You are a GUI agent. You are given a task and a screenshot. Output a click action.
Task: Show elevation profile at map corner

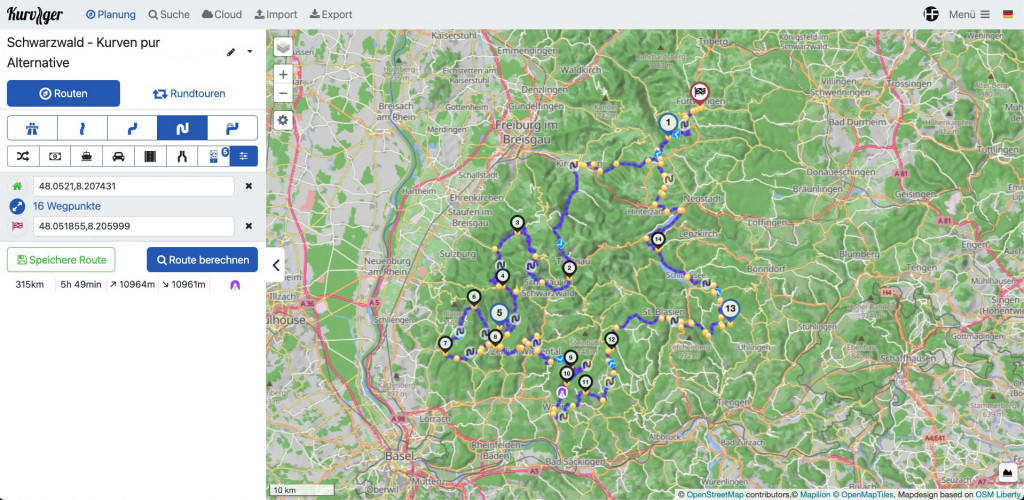coord(1007,472)
